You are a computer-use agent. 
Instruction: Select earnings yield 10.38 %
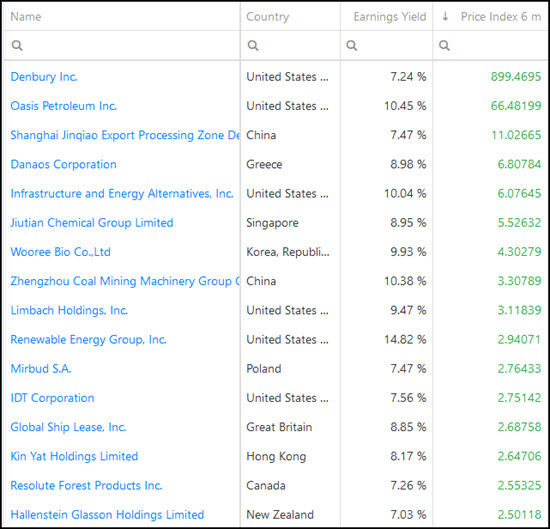(405, 281)
